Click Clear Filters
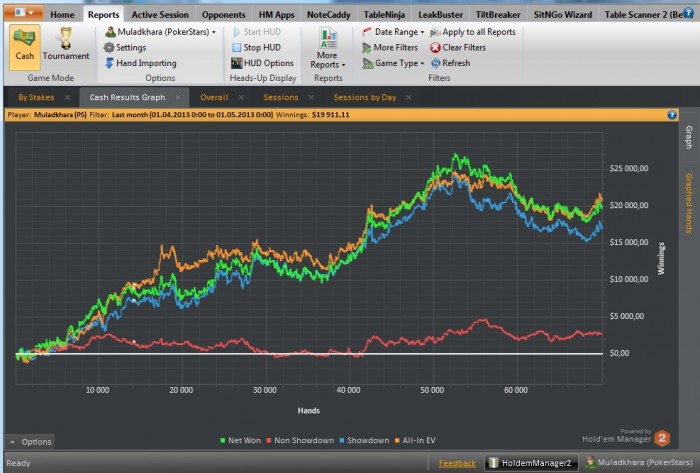This screenshot has height=473, width=700. click(x=458, y=47)
